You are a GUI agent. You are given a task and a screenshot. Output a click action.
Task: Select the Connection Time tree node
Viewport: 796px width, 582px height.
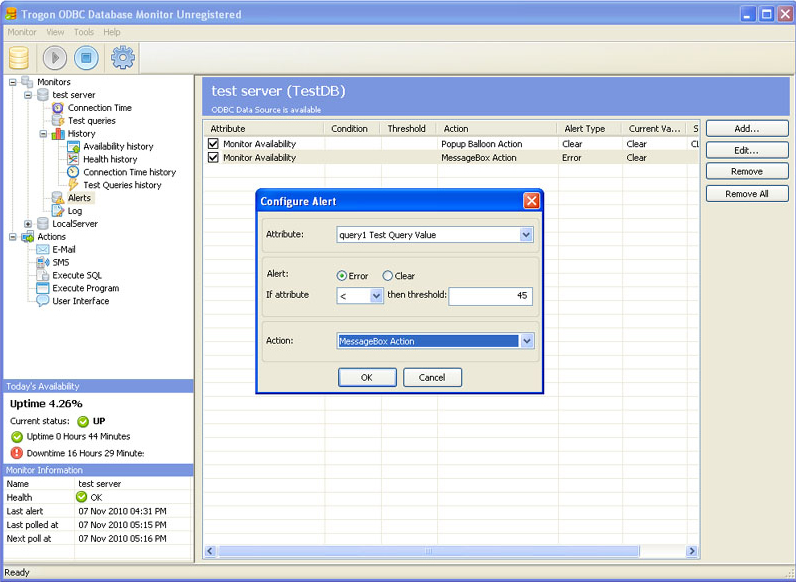pos(99,108)
